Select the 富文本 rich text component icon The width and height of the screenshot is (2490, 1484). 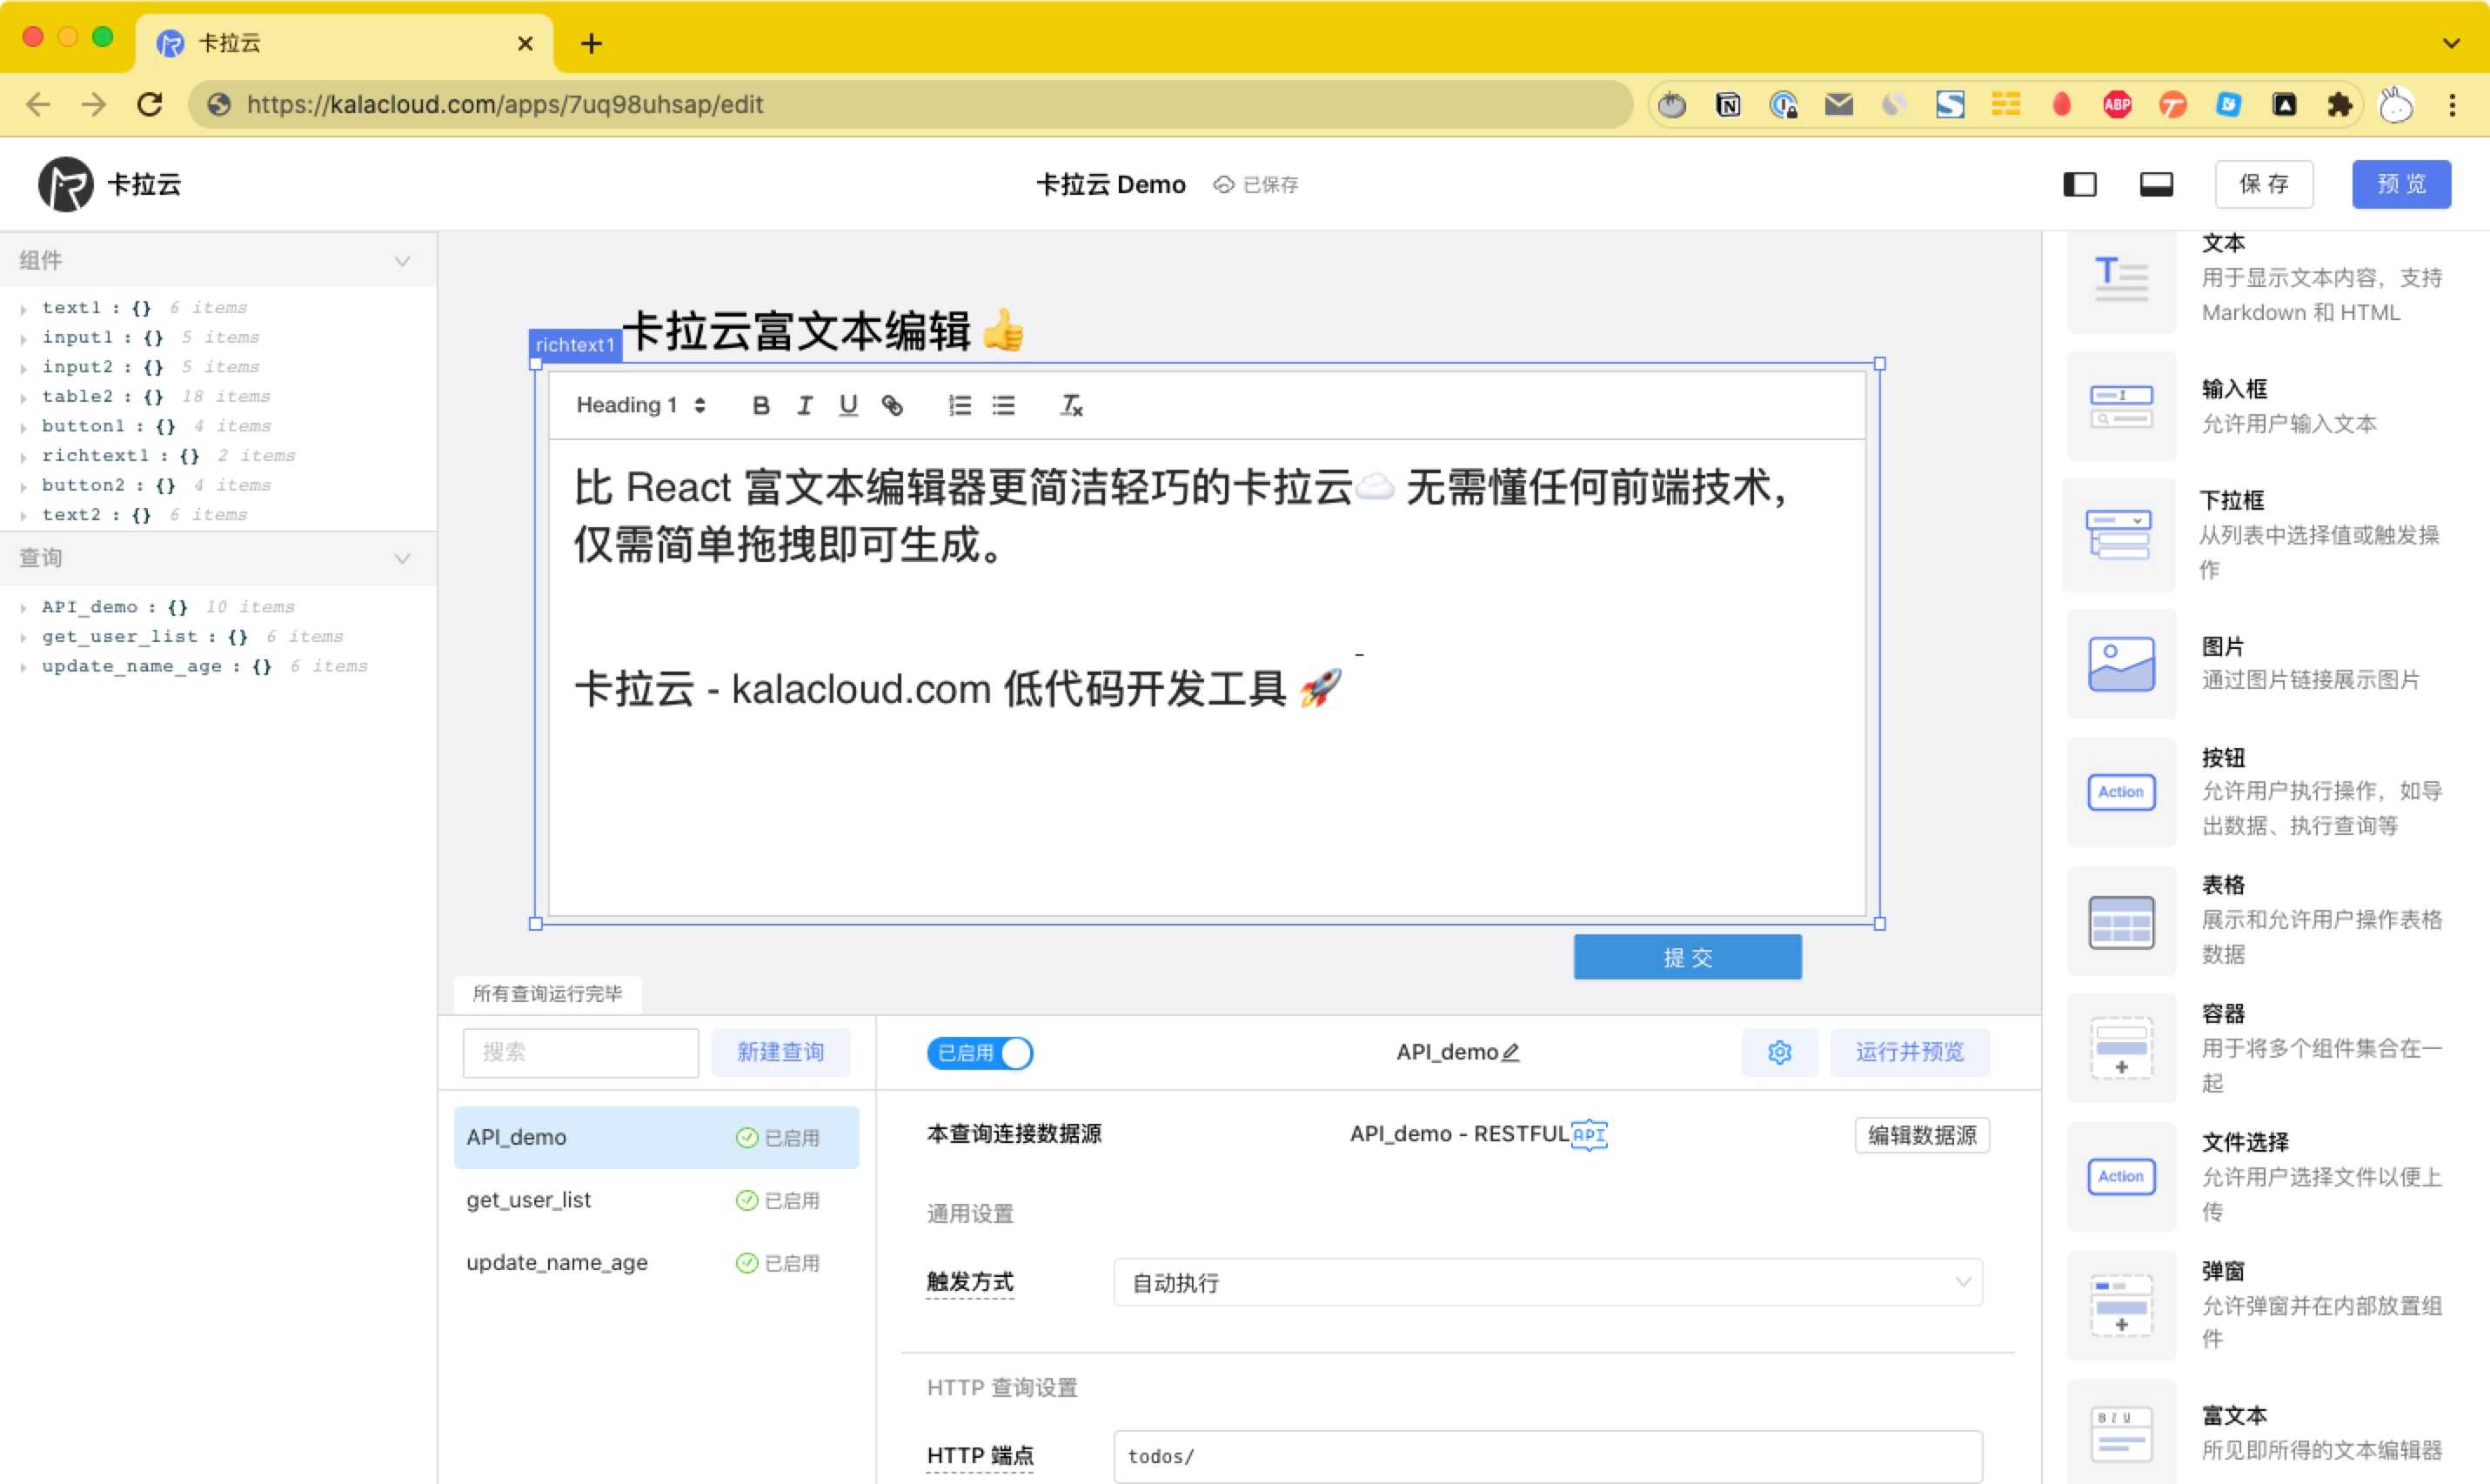click(2121, 1433)
